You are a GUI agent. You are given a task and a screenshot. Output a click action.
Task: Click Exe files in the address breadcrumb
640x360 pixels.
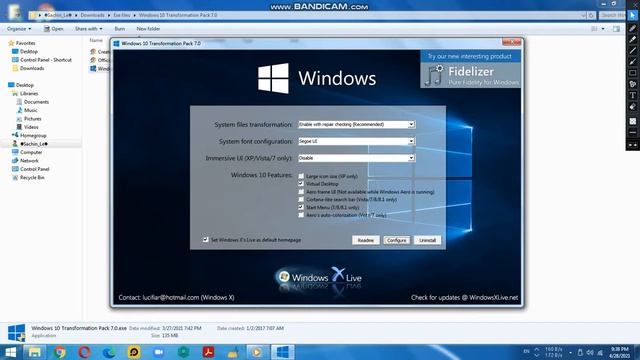tap(122, 15)
